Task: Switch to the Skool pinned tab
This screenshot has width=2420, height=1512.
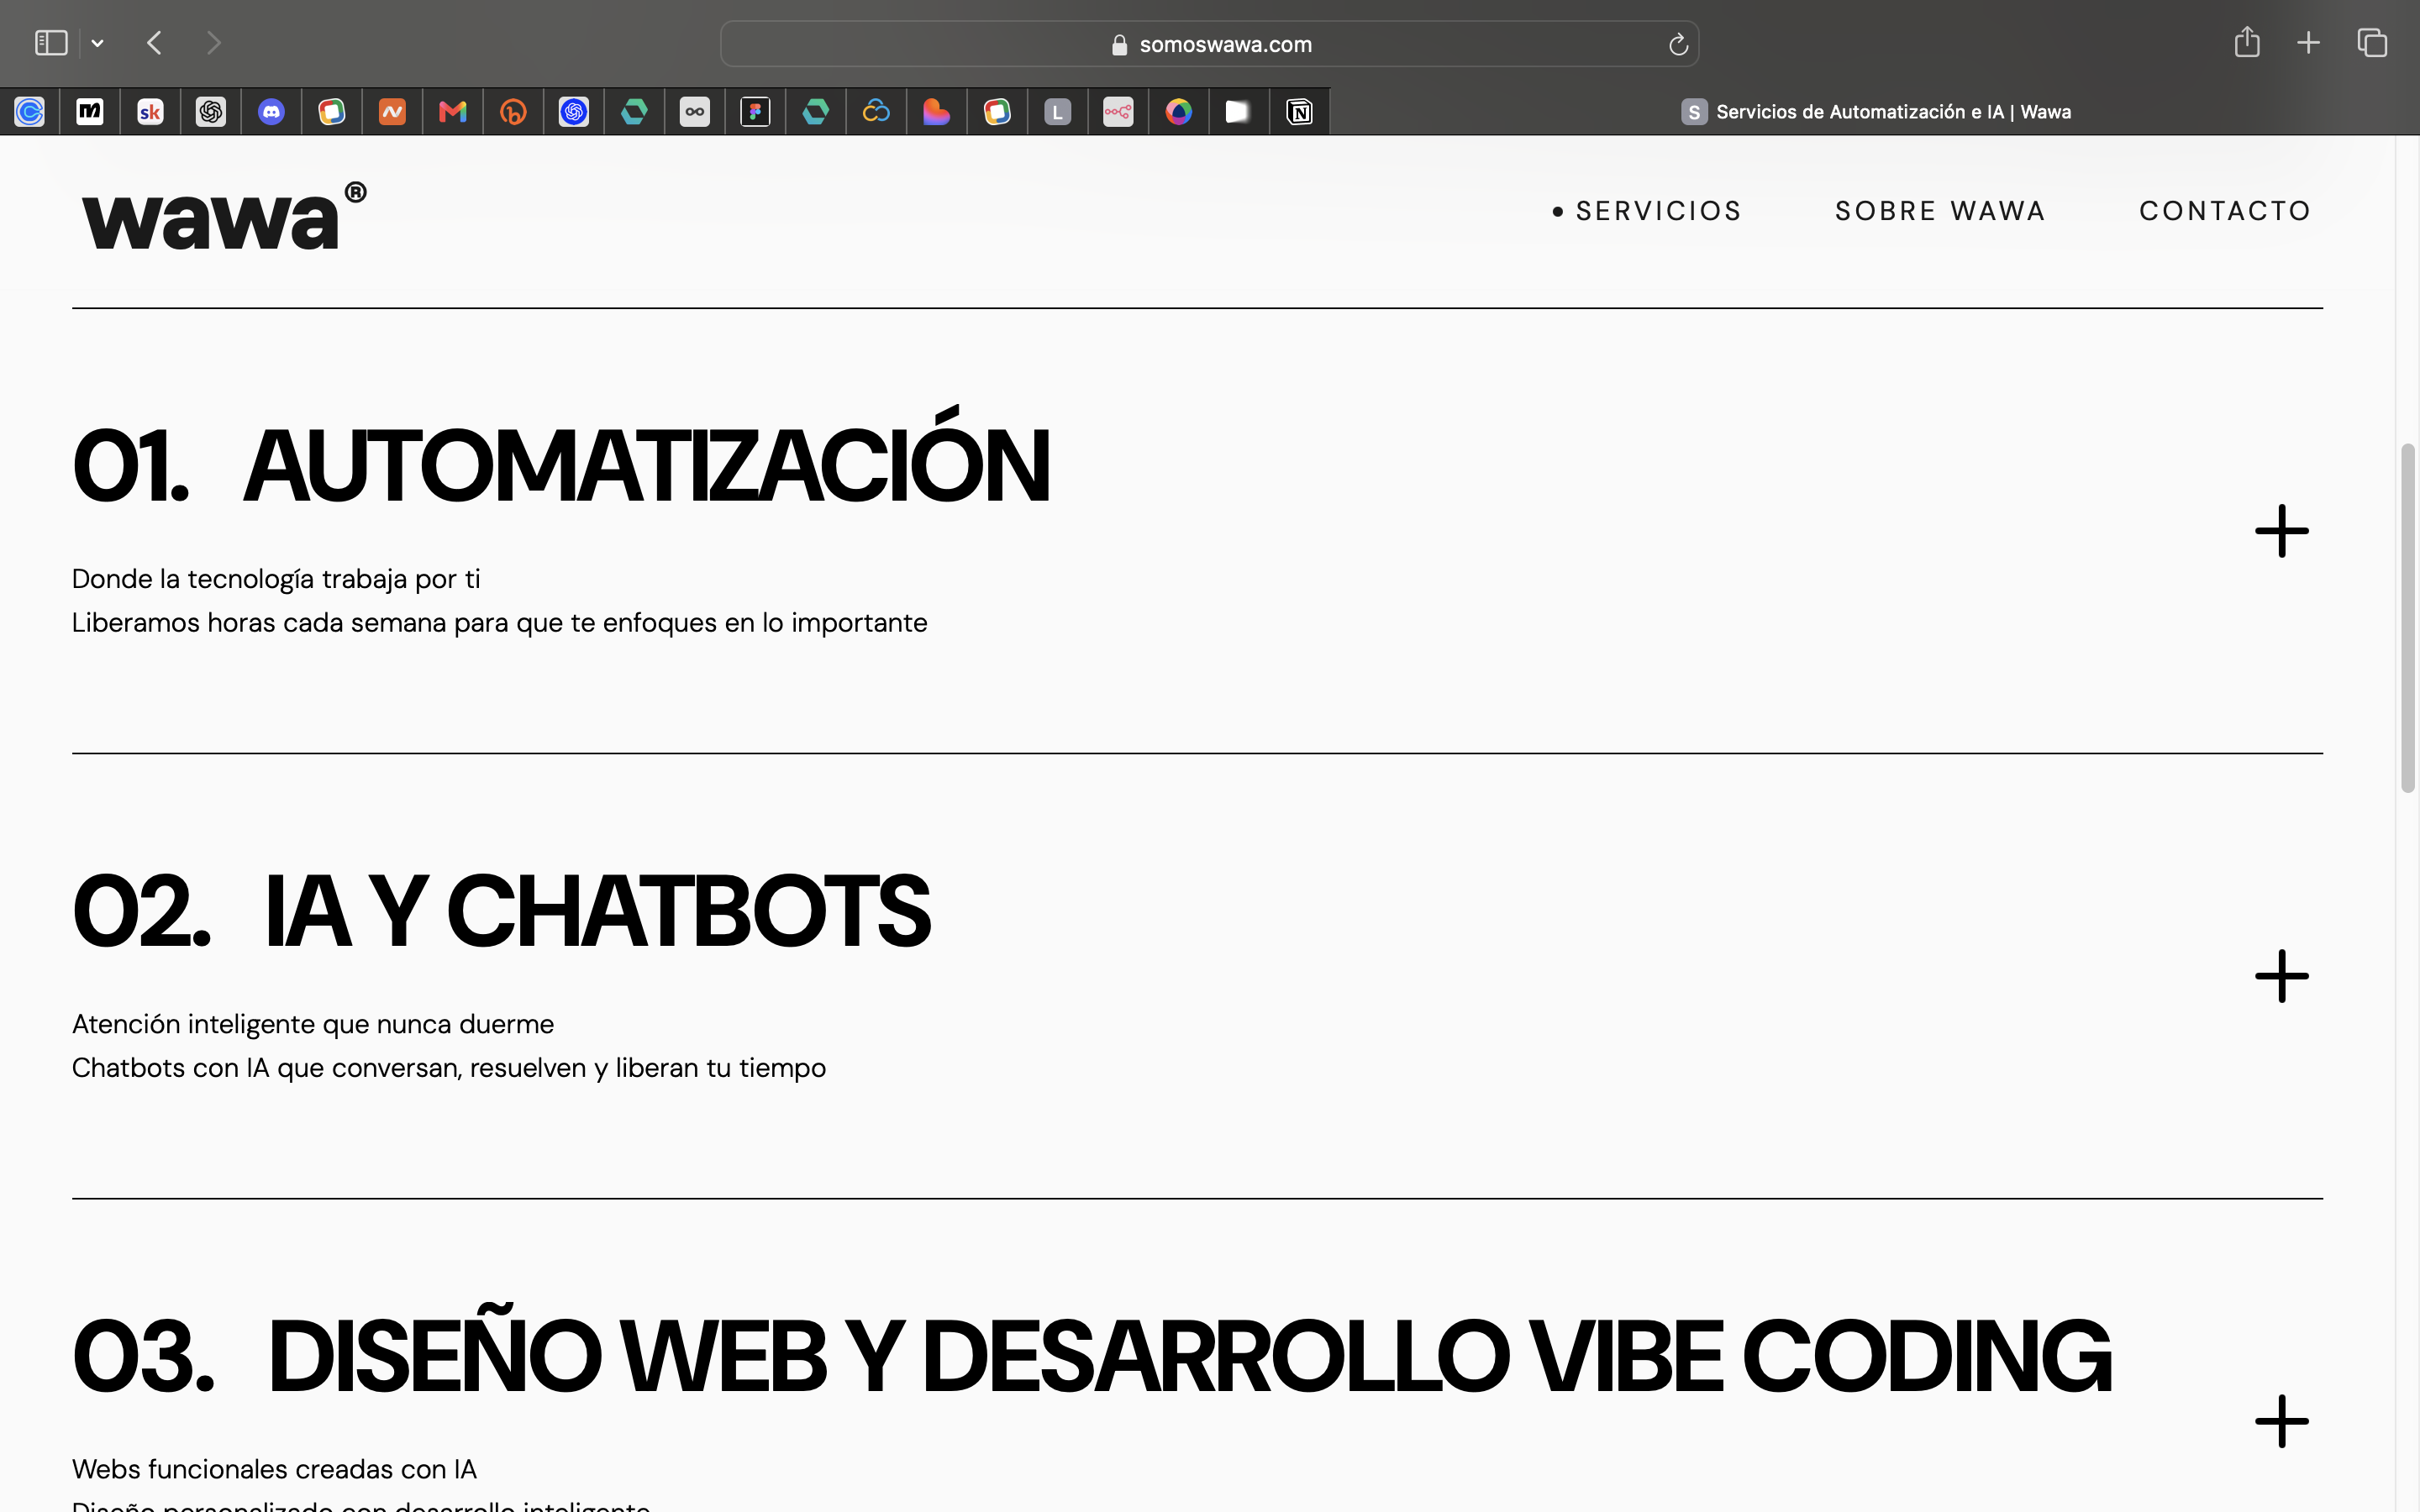Action: (x=151, y=112)
